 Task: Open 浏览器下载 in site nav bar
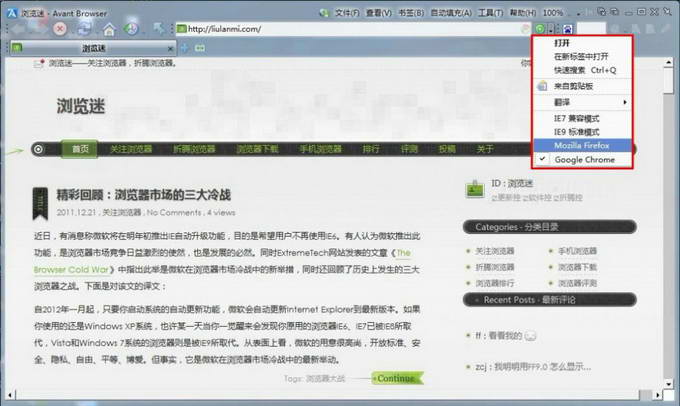(x=257, y=149)
